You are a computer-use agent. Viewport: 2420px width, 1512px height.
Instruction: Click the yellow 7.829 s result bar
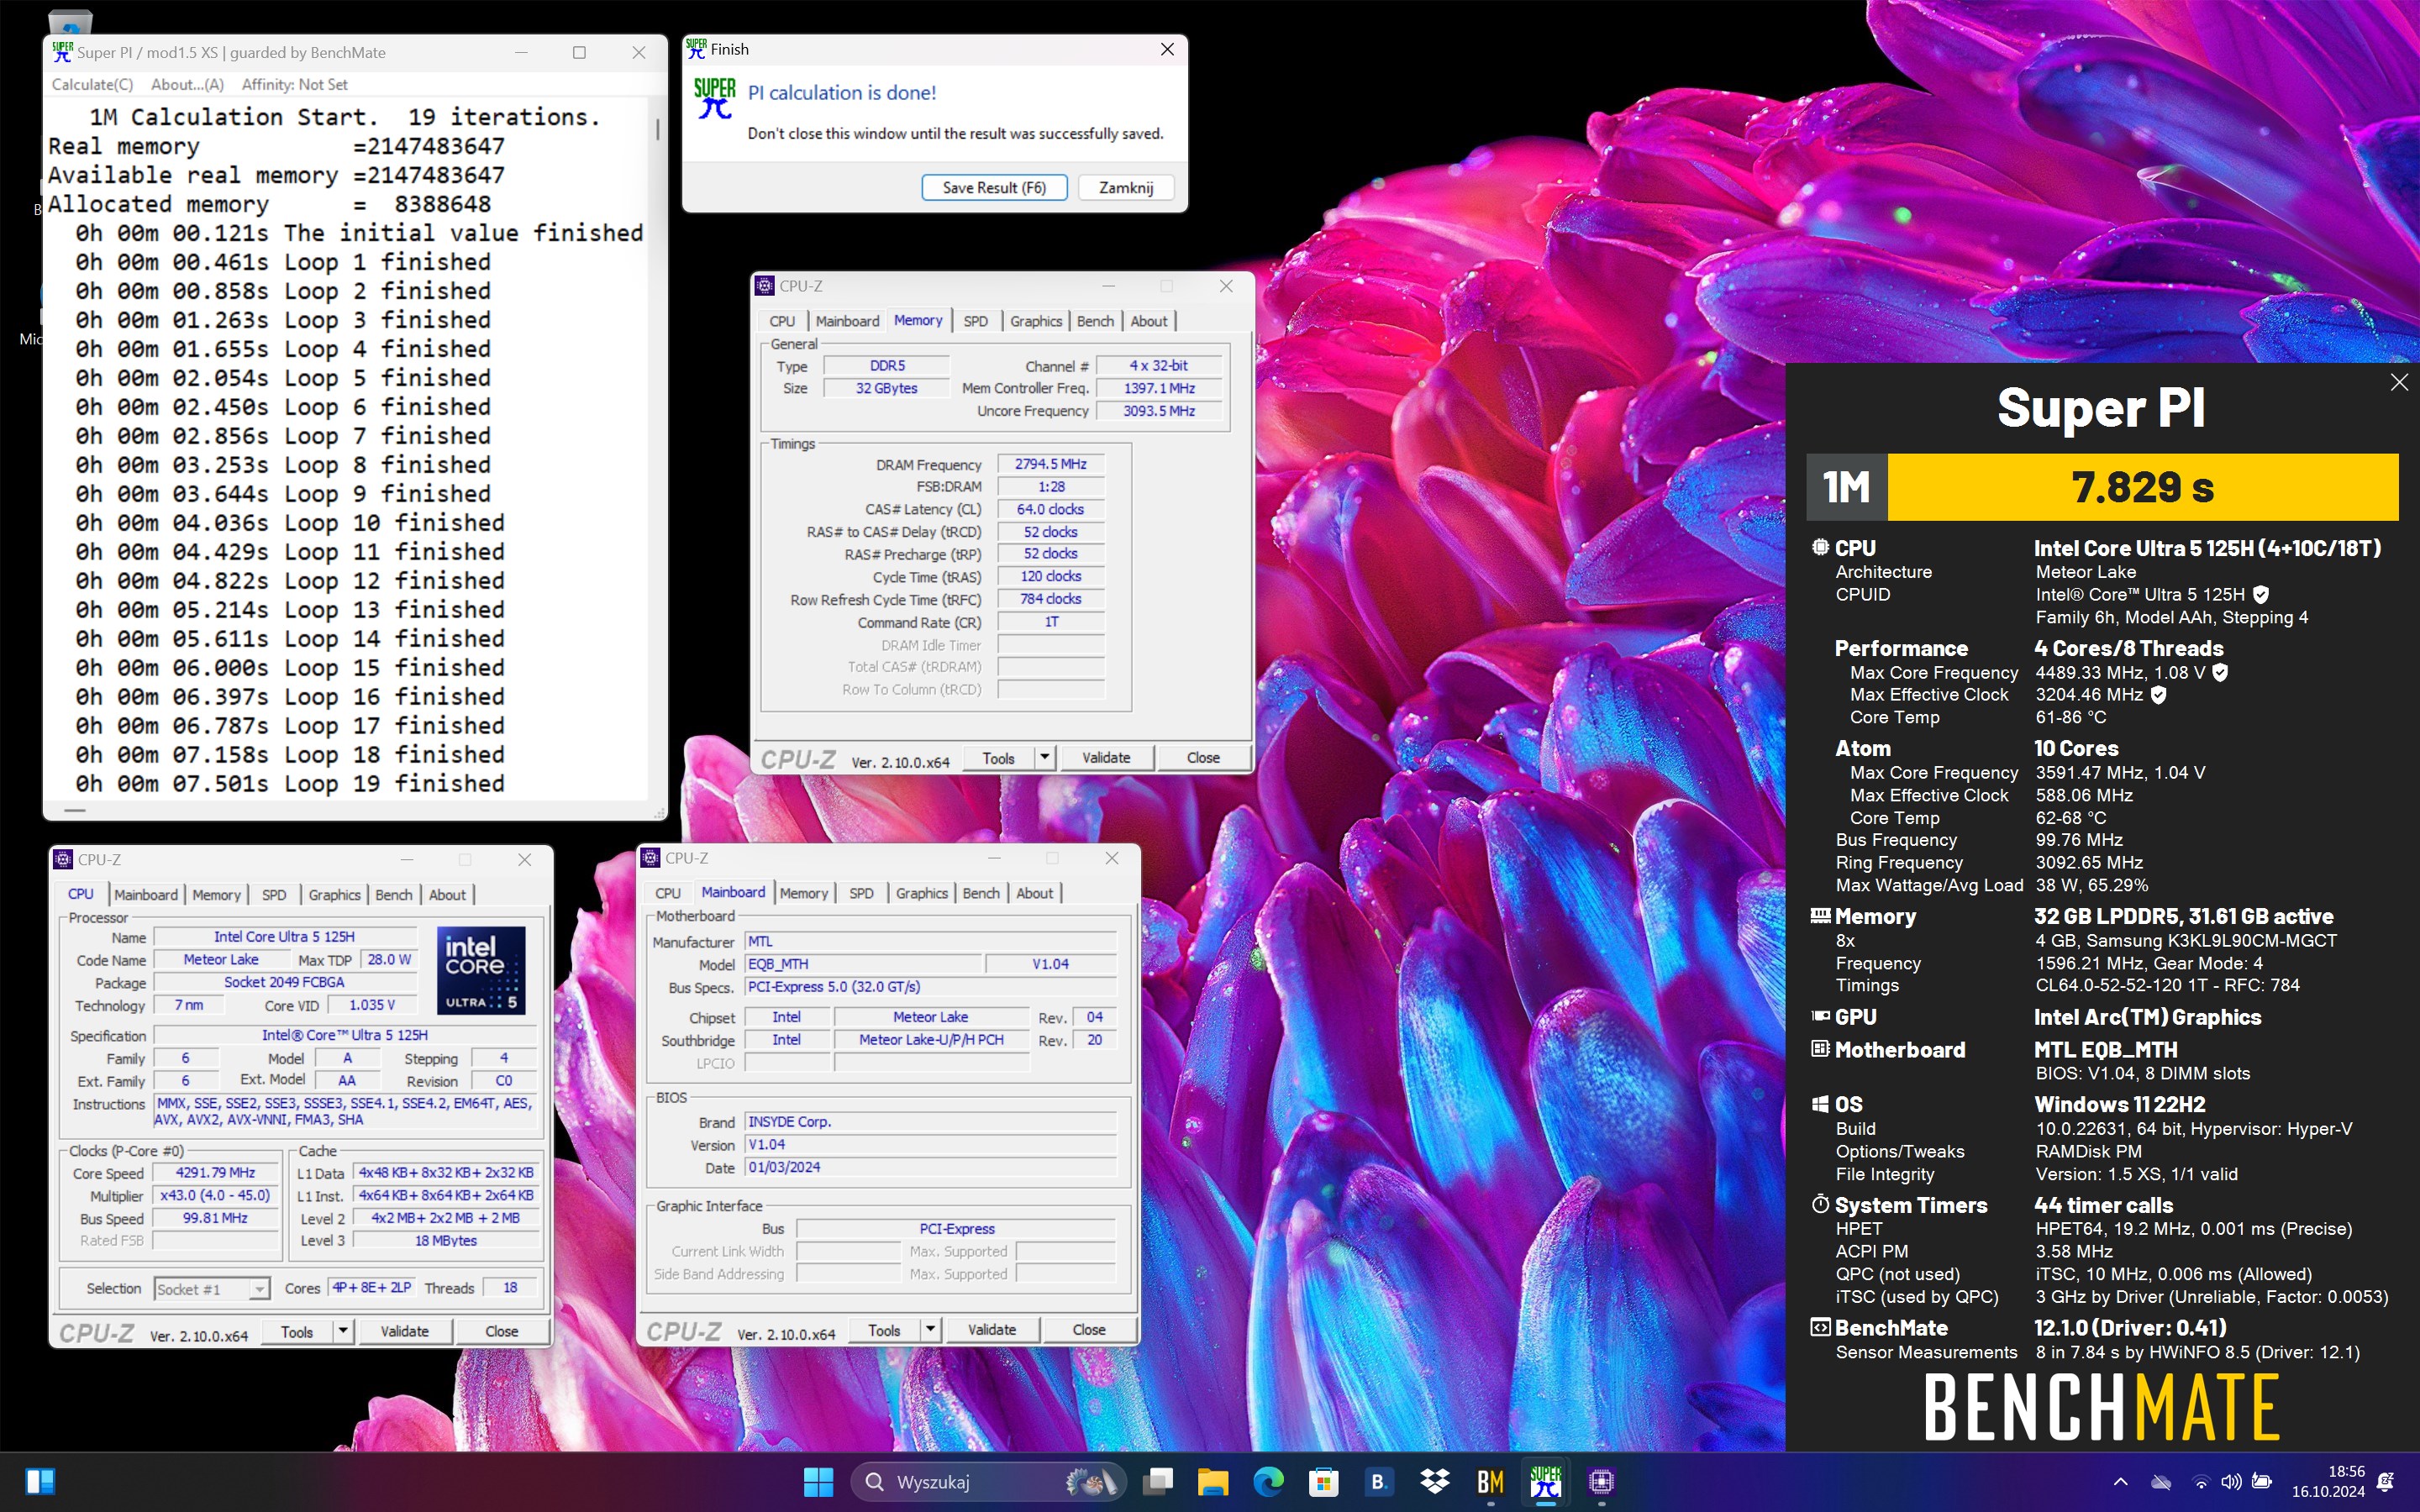tap(2142, 487)
